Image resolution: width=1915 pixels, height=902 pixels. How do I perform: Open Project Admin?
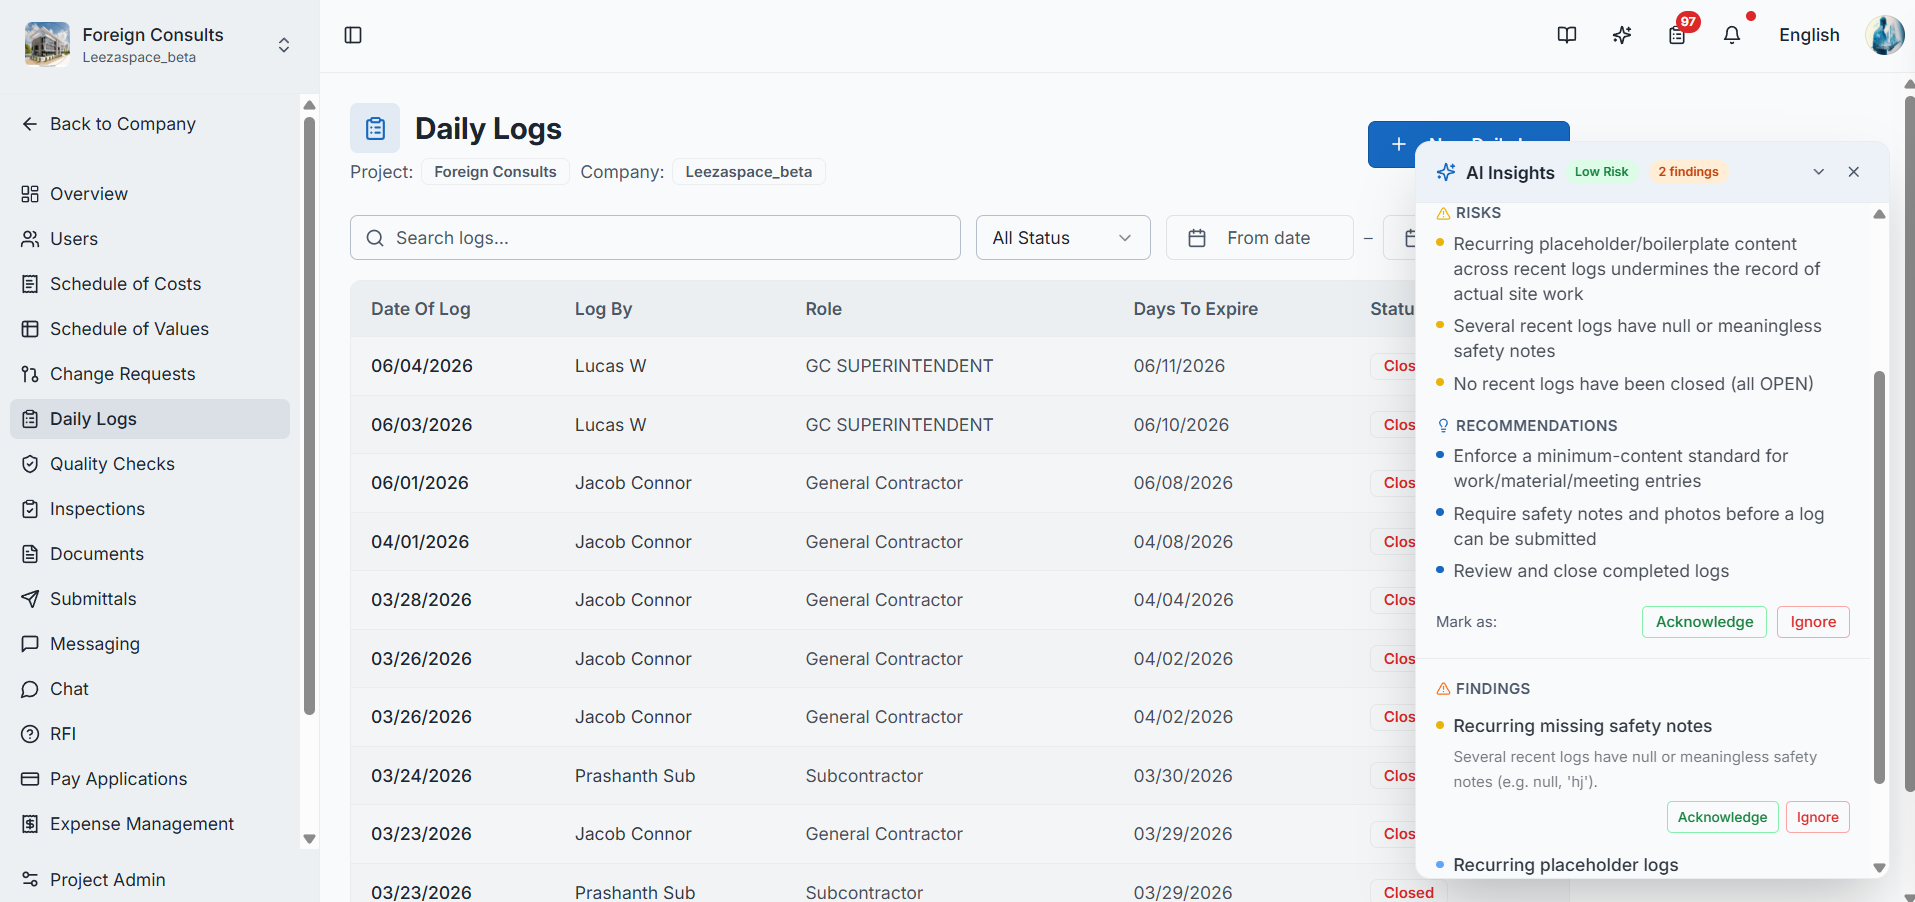click(150, 880)
